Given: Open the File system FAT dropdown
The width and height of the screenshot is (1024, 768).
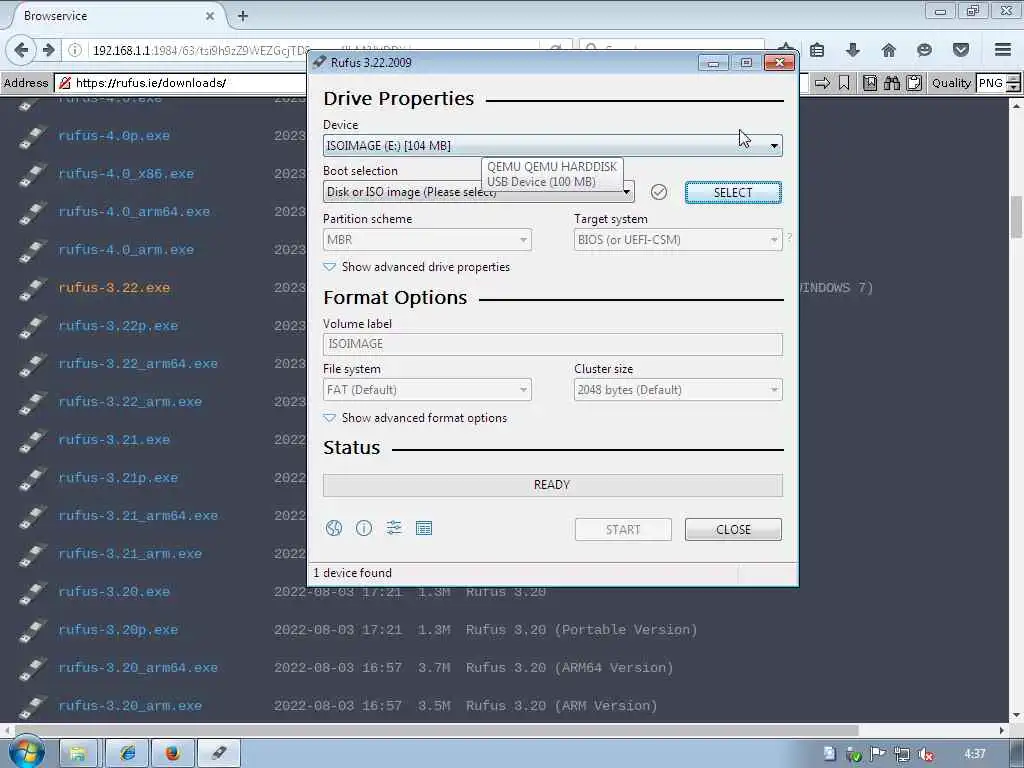Looking at the screenshot, I should click(427, 390).
